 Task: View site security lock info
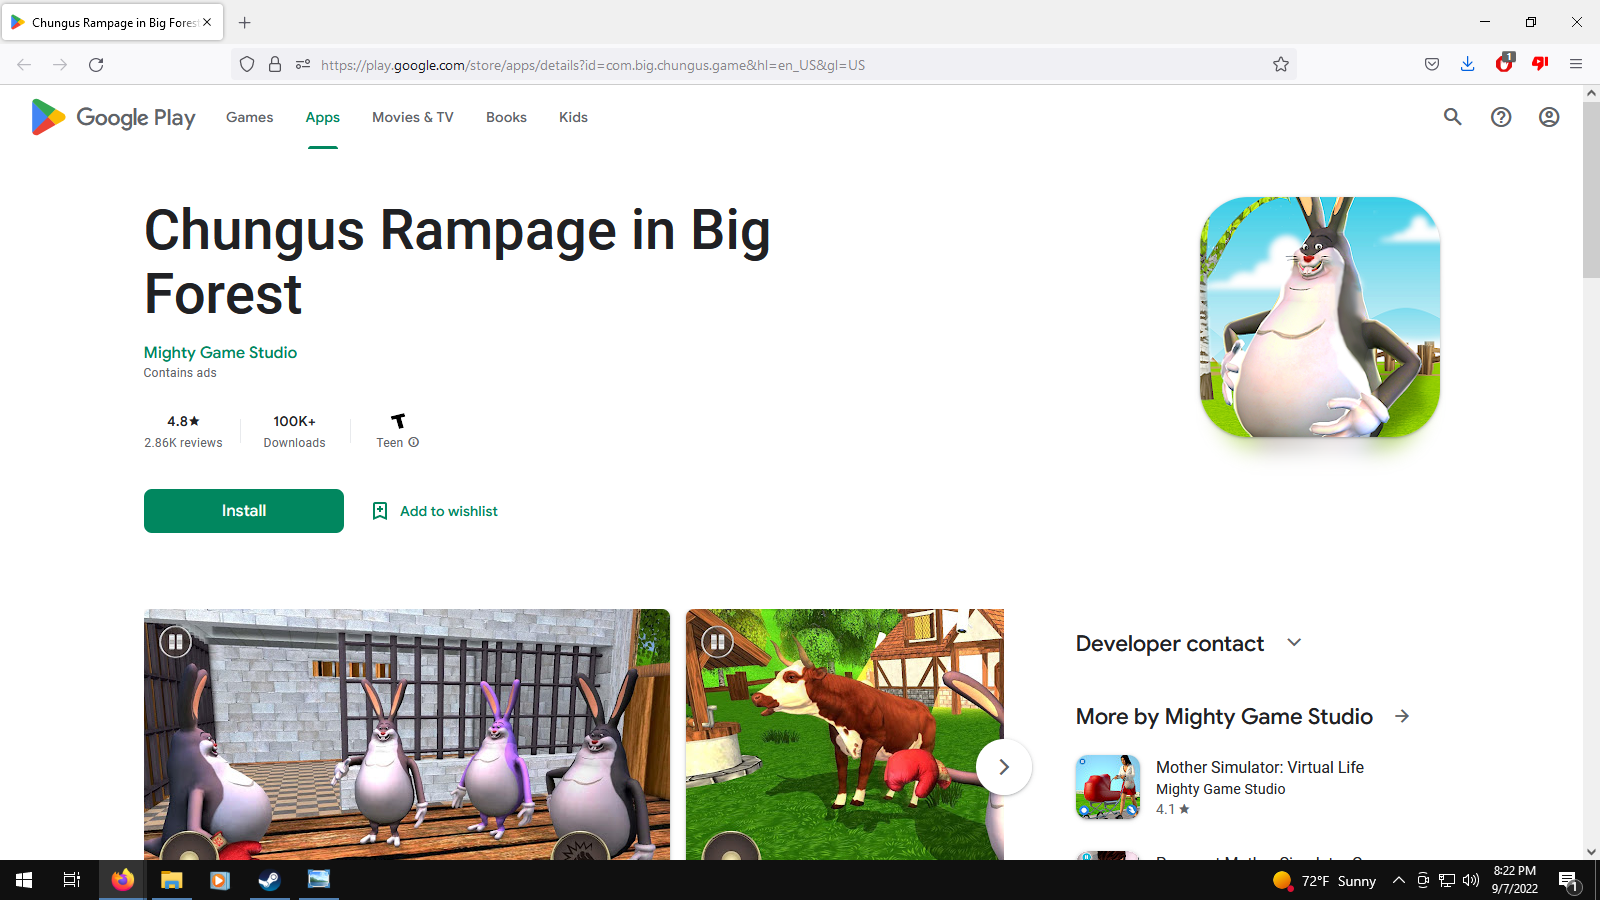click(275, 65)
